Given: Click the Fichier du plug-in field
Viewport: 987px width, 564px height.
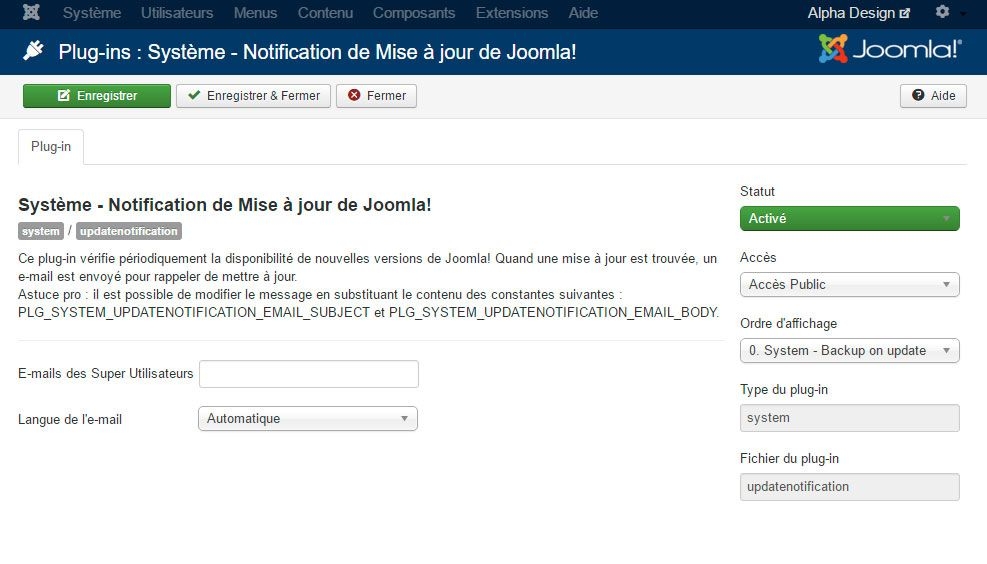Looking at the screenshot, I should (x=850, y=487).
